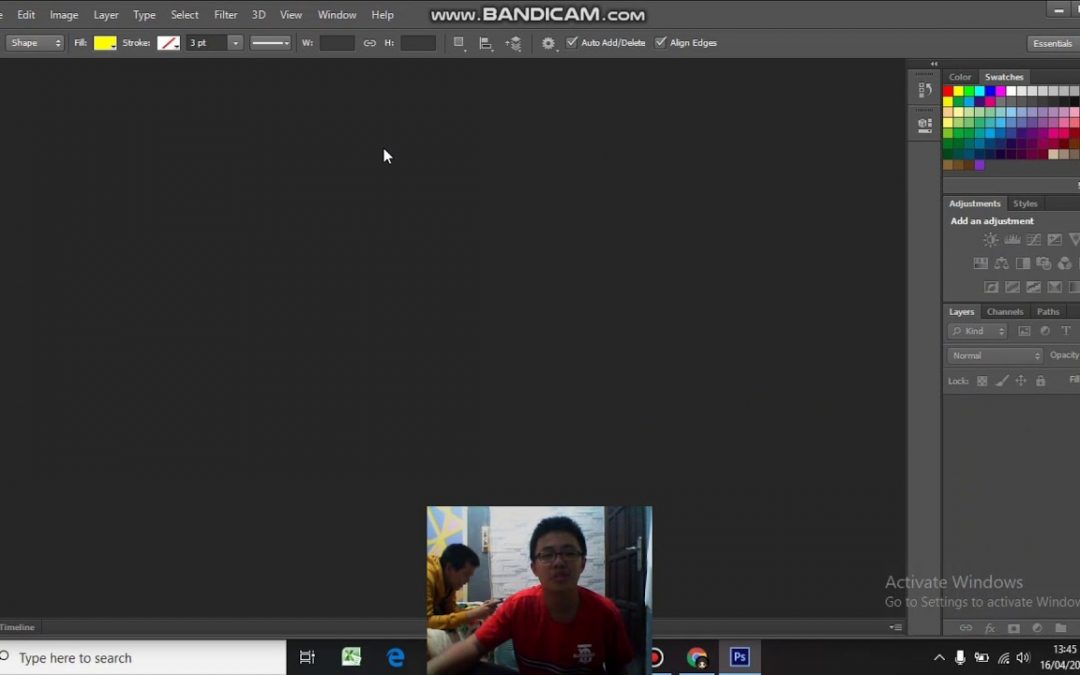
Task: Open the History panel icon
Action: click(925, 90)
